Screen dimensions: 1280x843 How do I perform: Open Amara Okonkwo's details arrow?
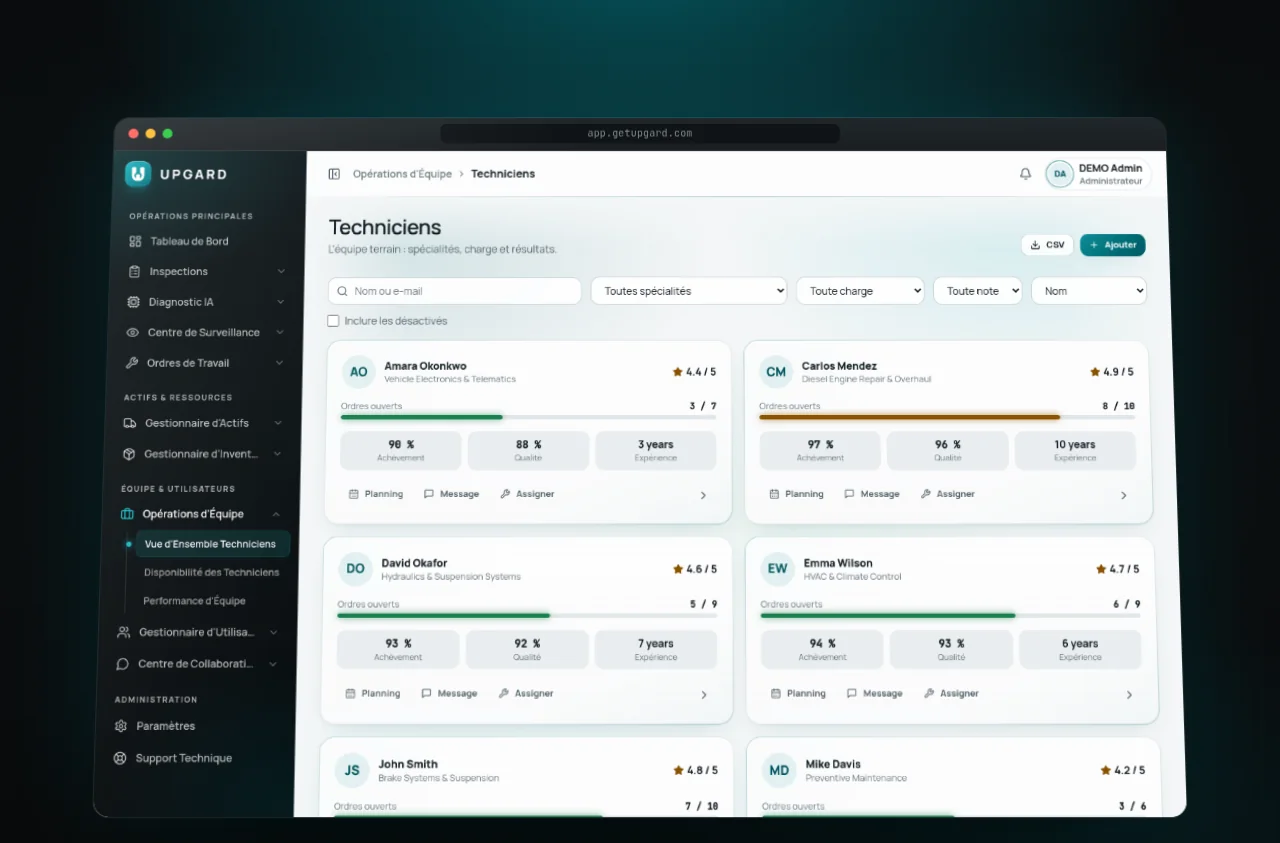click(703, 495)
